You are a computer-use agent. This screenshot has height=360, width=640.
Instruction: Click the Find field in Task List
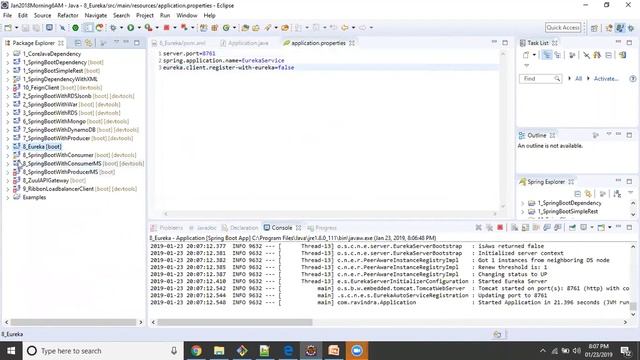tap(540, 78)
